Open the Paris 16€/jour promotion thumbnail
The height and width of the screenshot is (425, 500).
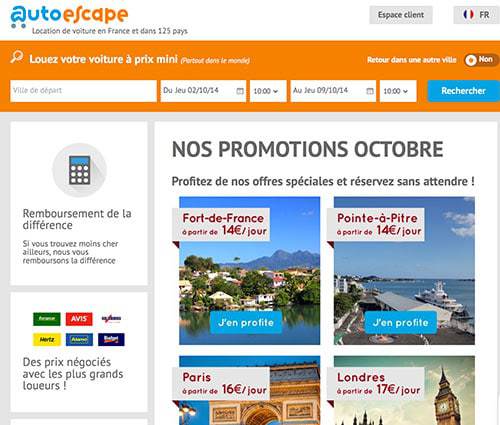pos(247,390)
